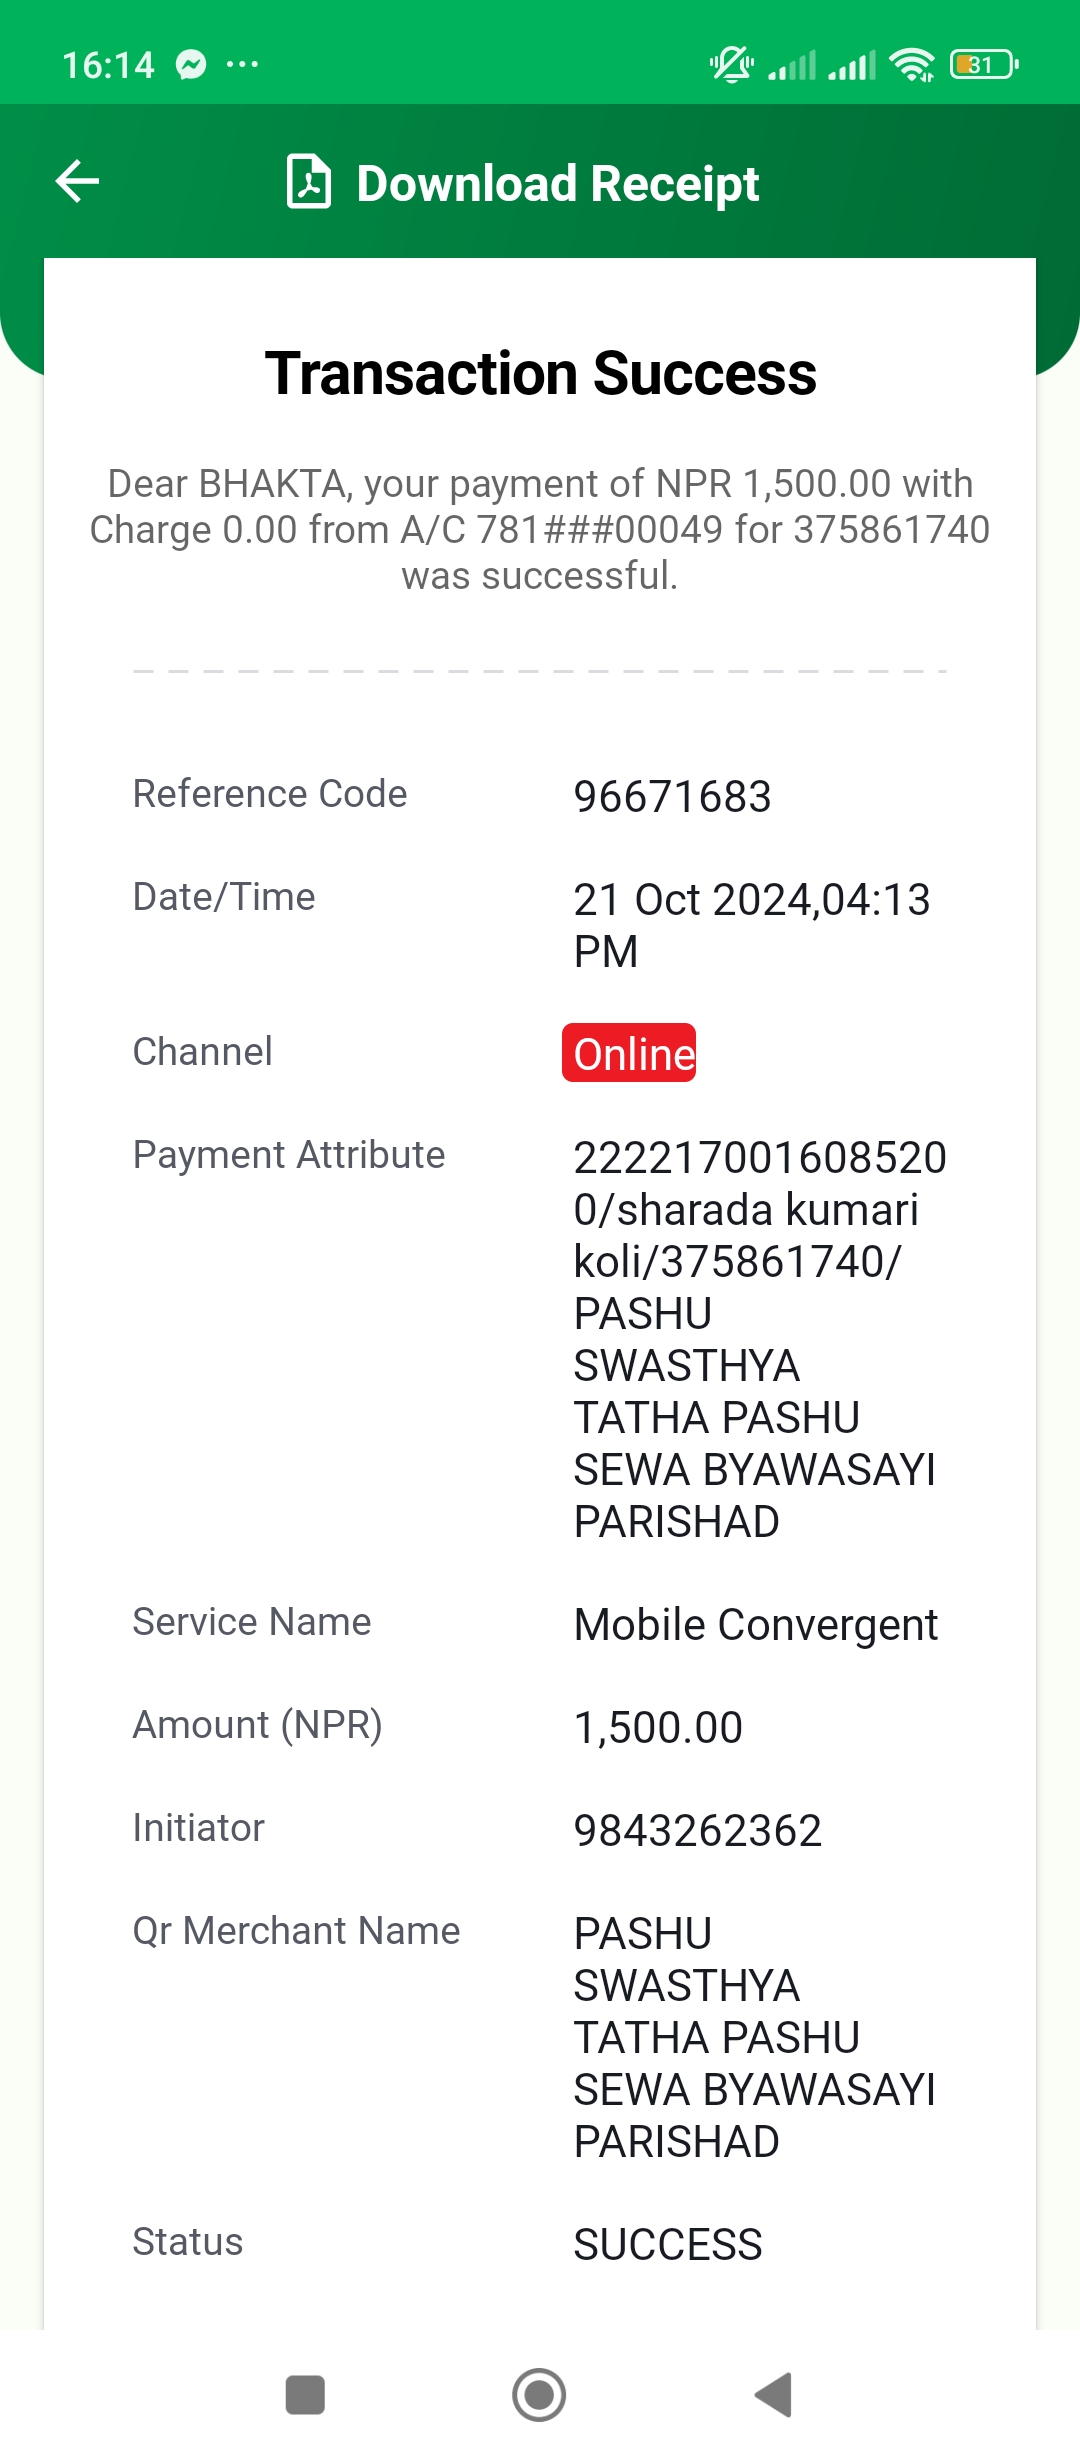The image size is (1080, 2460).
Task: Tap the Android circular home button
Action: 539,2395
